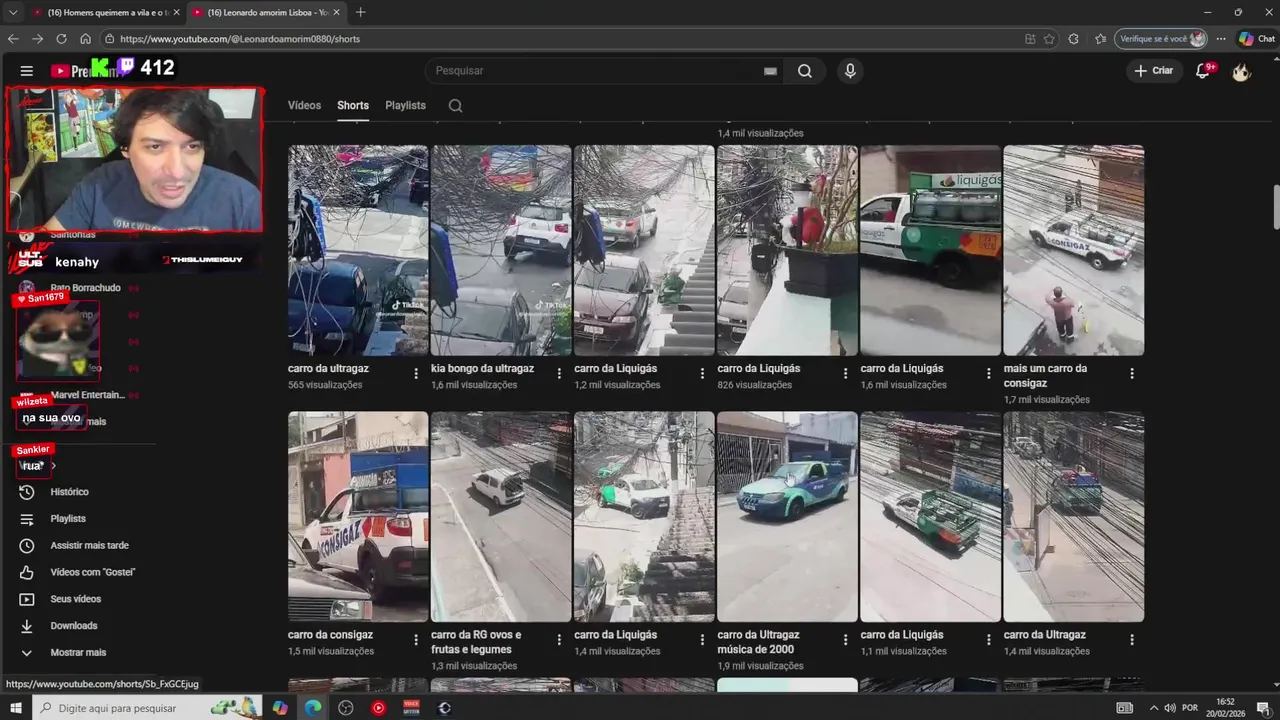This screenshot has height=720, width=1280.
Task: Click the page vertical scrollbar thumb
Action: click(x=1275, y=207)
